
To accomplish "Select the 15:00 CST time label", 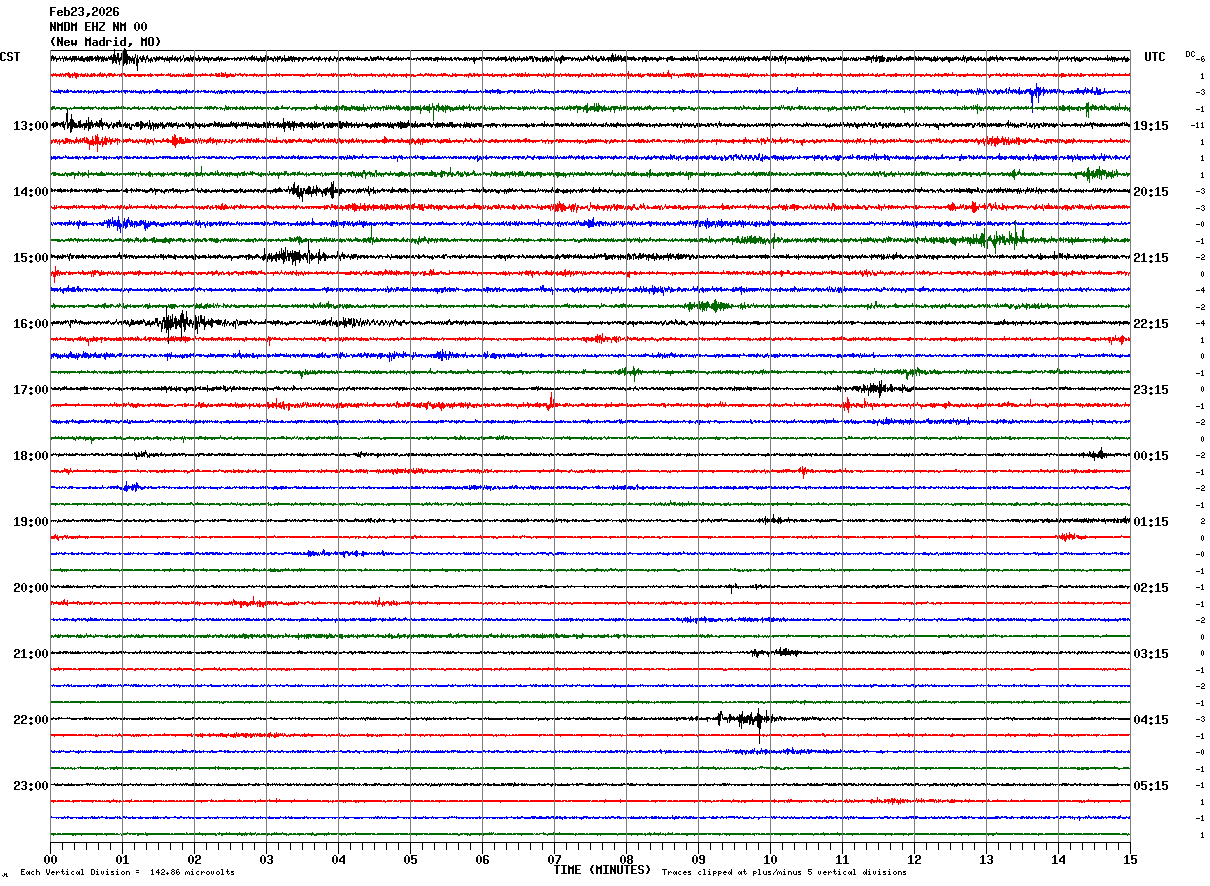I will 30,258.
